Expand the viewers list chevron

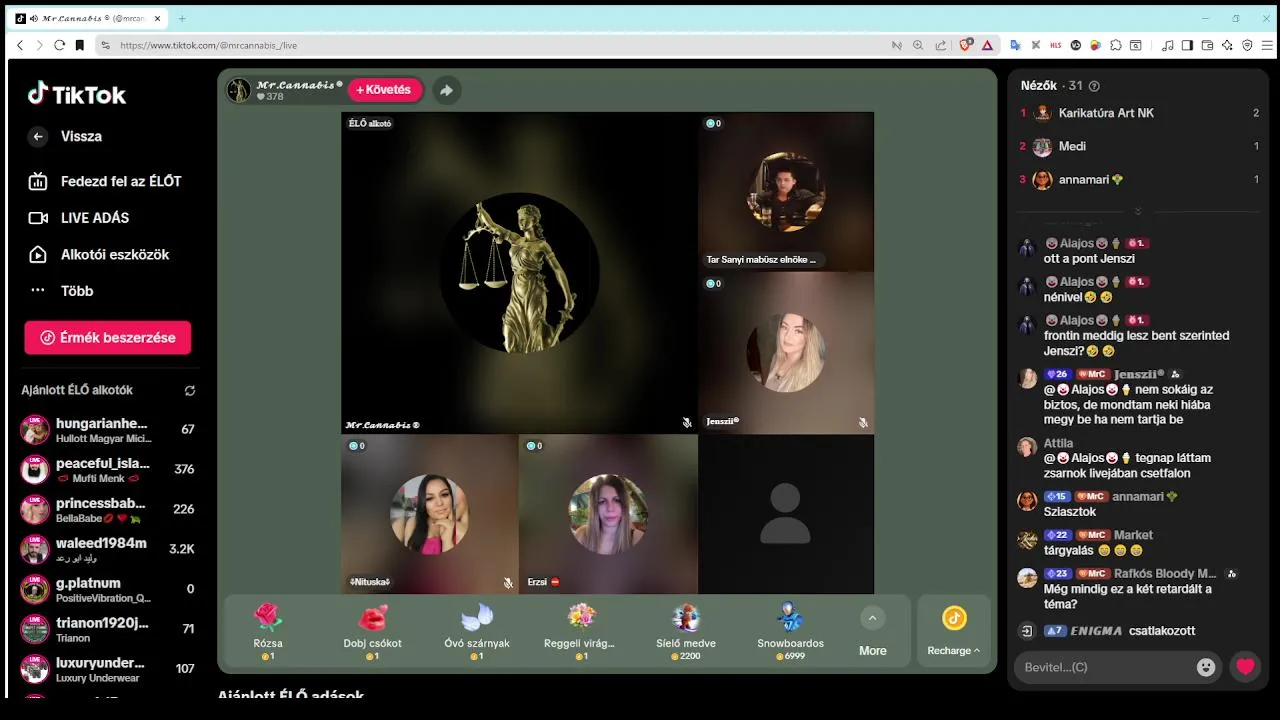click(1138, 211)
